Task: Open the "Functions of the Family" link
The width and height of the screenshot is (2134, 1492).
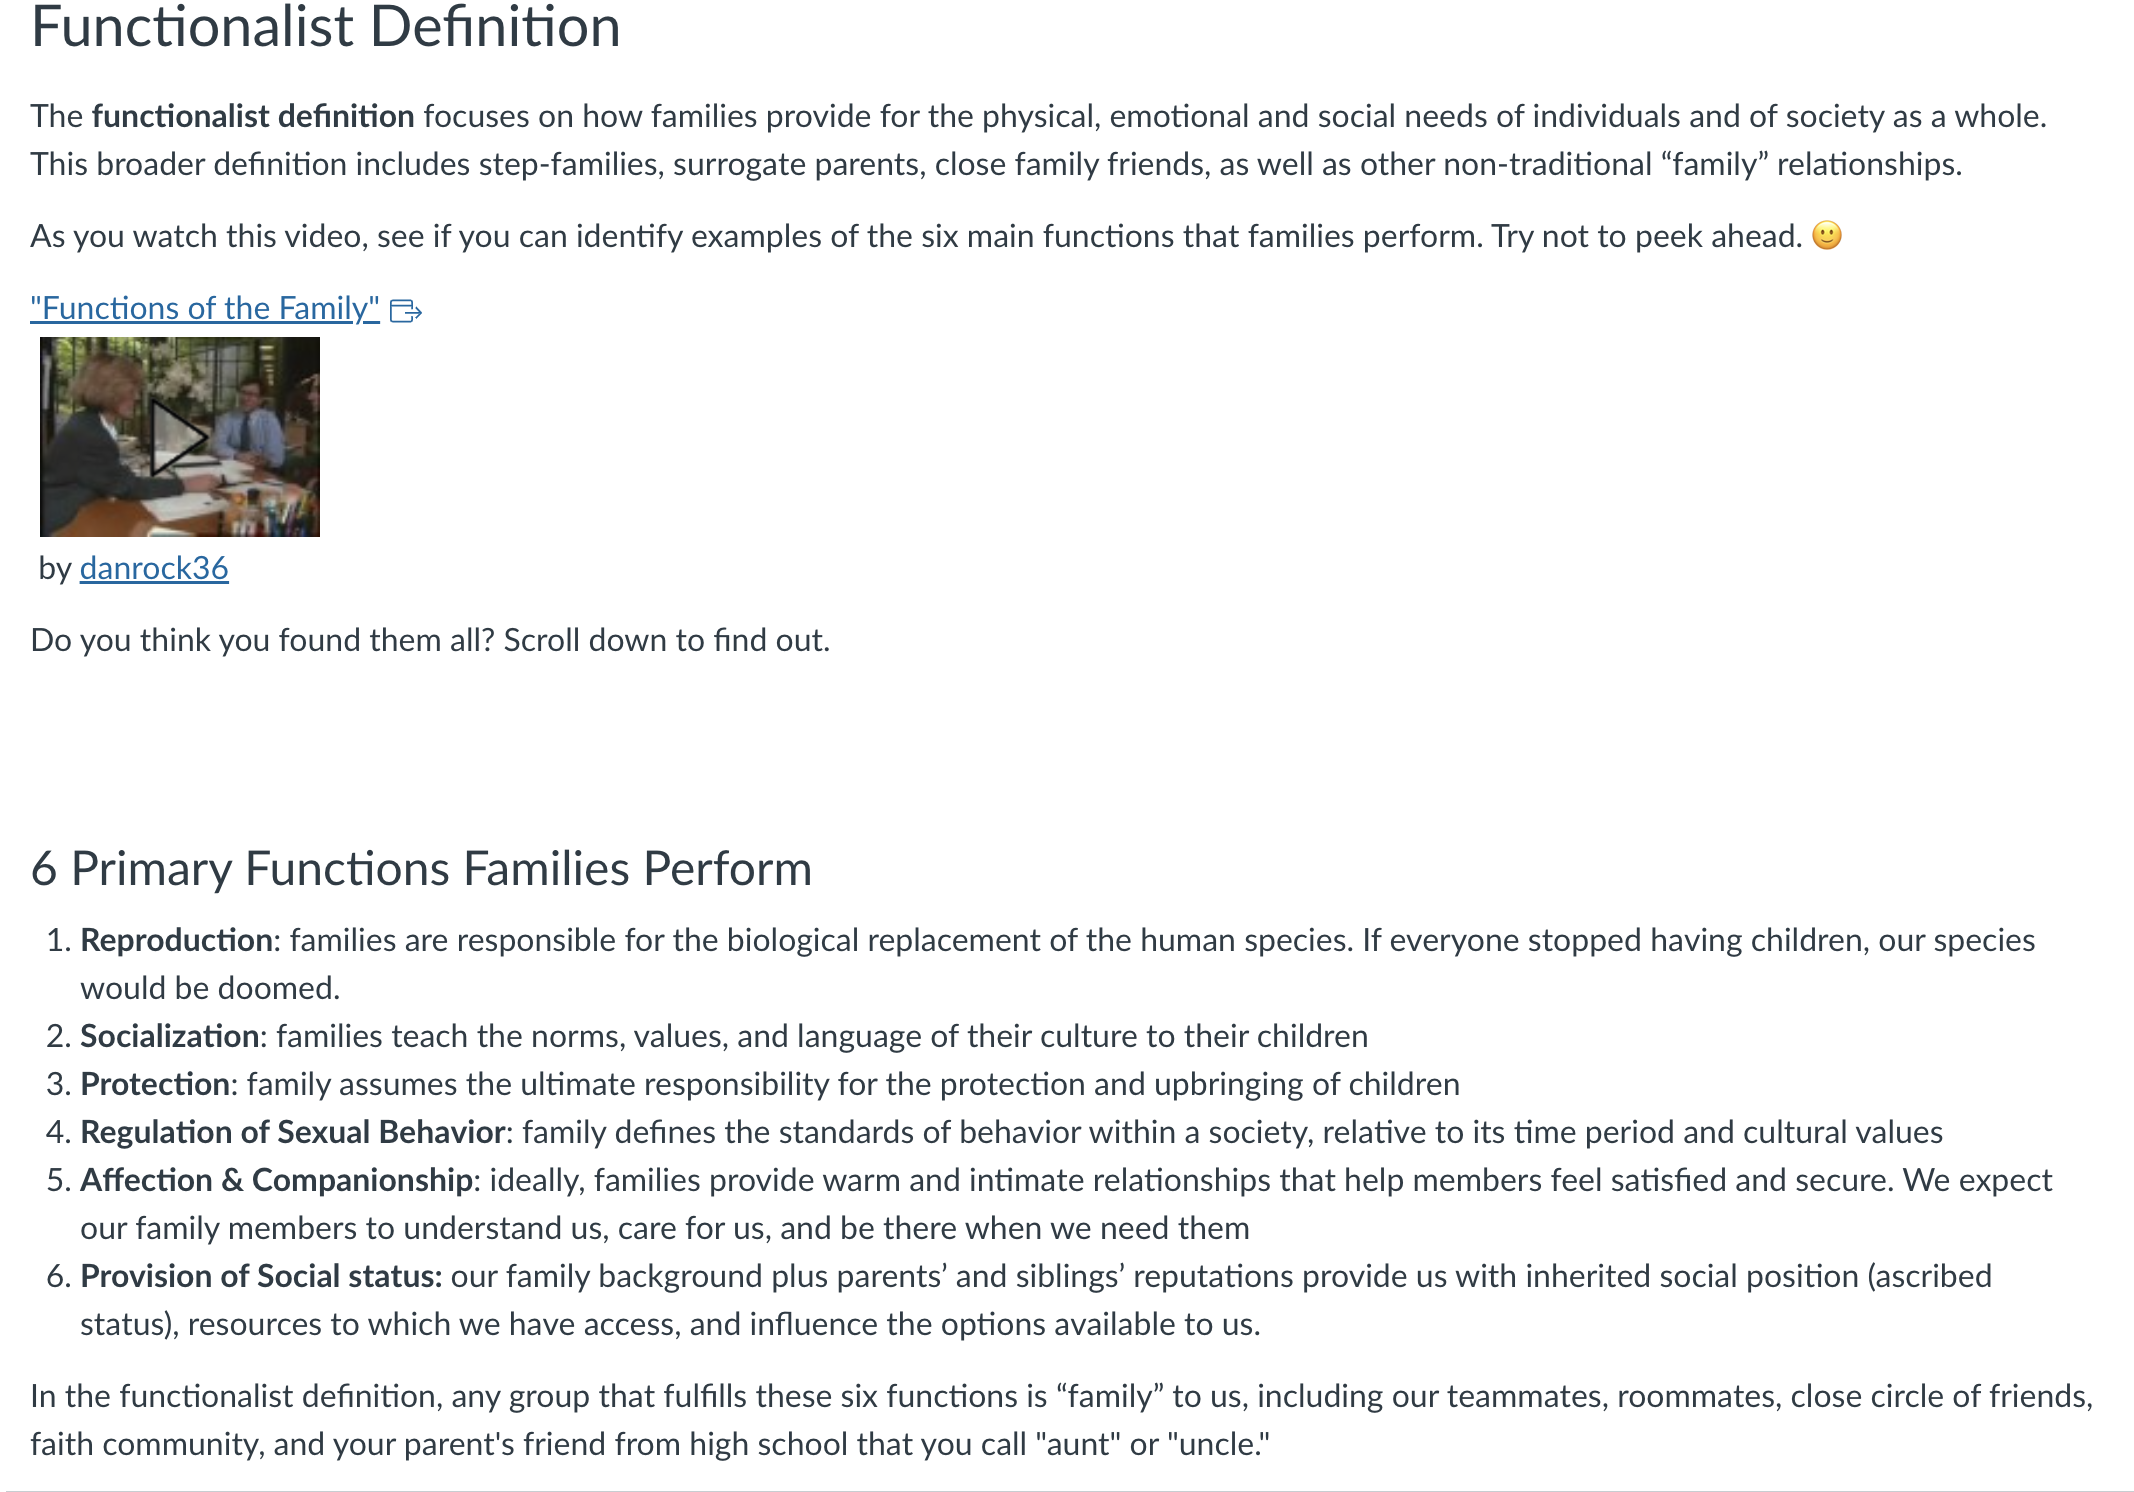Action: [205, 309]
